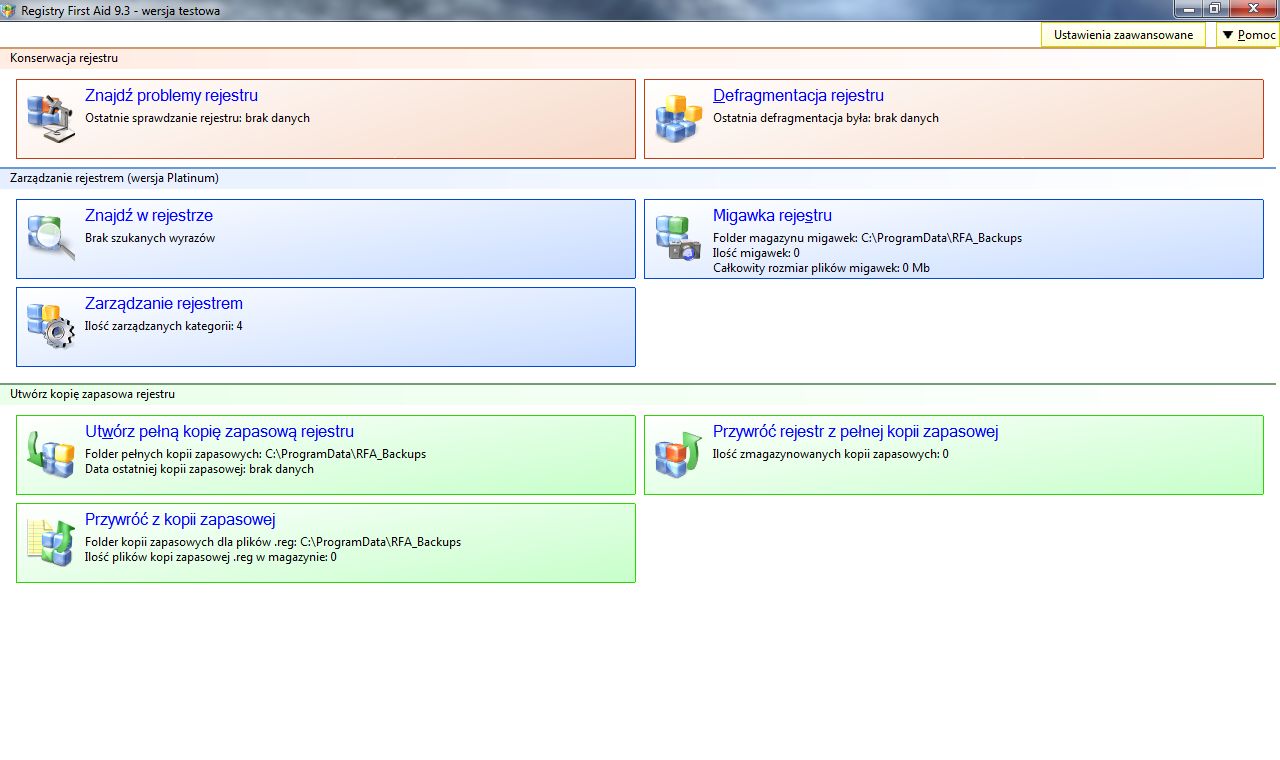Image resolution: width=1280 pixels, height=760 pixels.
Task: Click 'Utwórz kopię zapasowa rejestru' section header
Action: 92,394
